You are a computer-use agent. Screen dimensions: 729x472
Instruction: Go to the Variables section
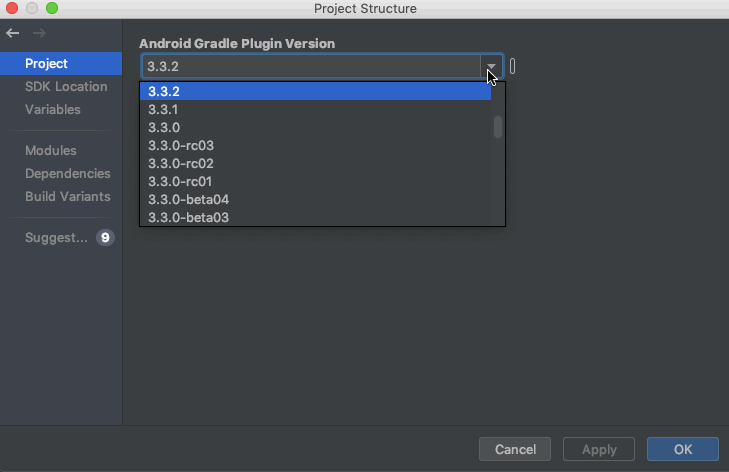(x=53, y=110)
